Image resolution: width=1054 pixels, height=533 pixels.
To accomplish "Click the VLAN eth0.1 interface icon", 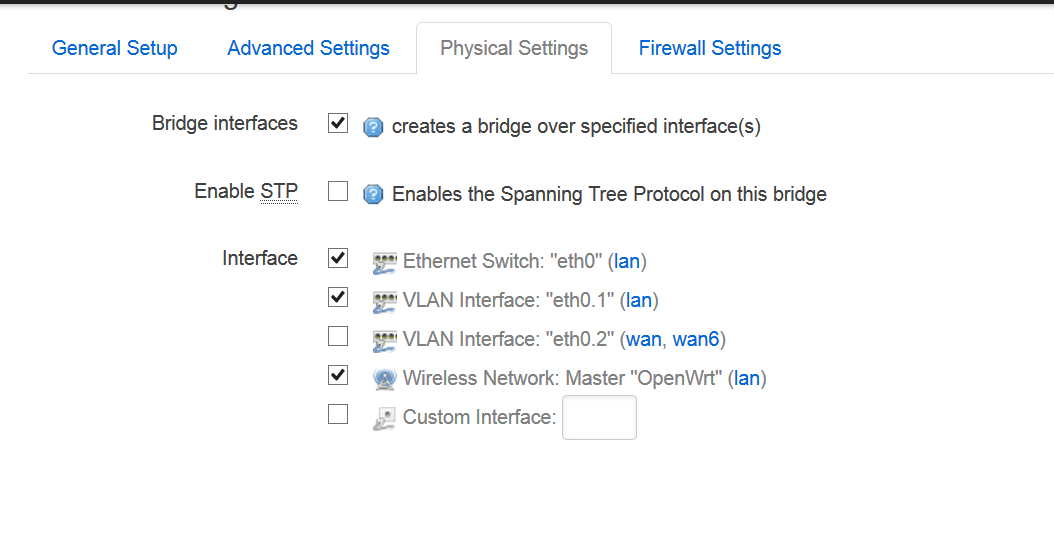I will (x=384, y=302).
